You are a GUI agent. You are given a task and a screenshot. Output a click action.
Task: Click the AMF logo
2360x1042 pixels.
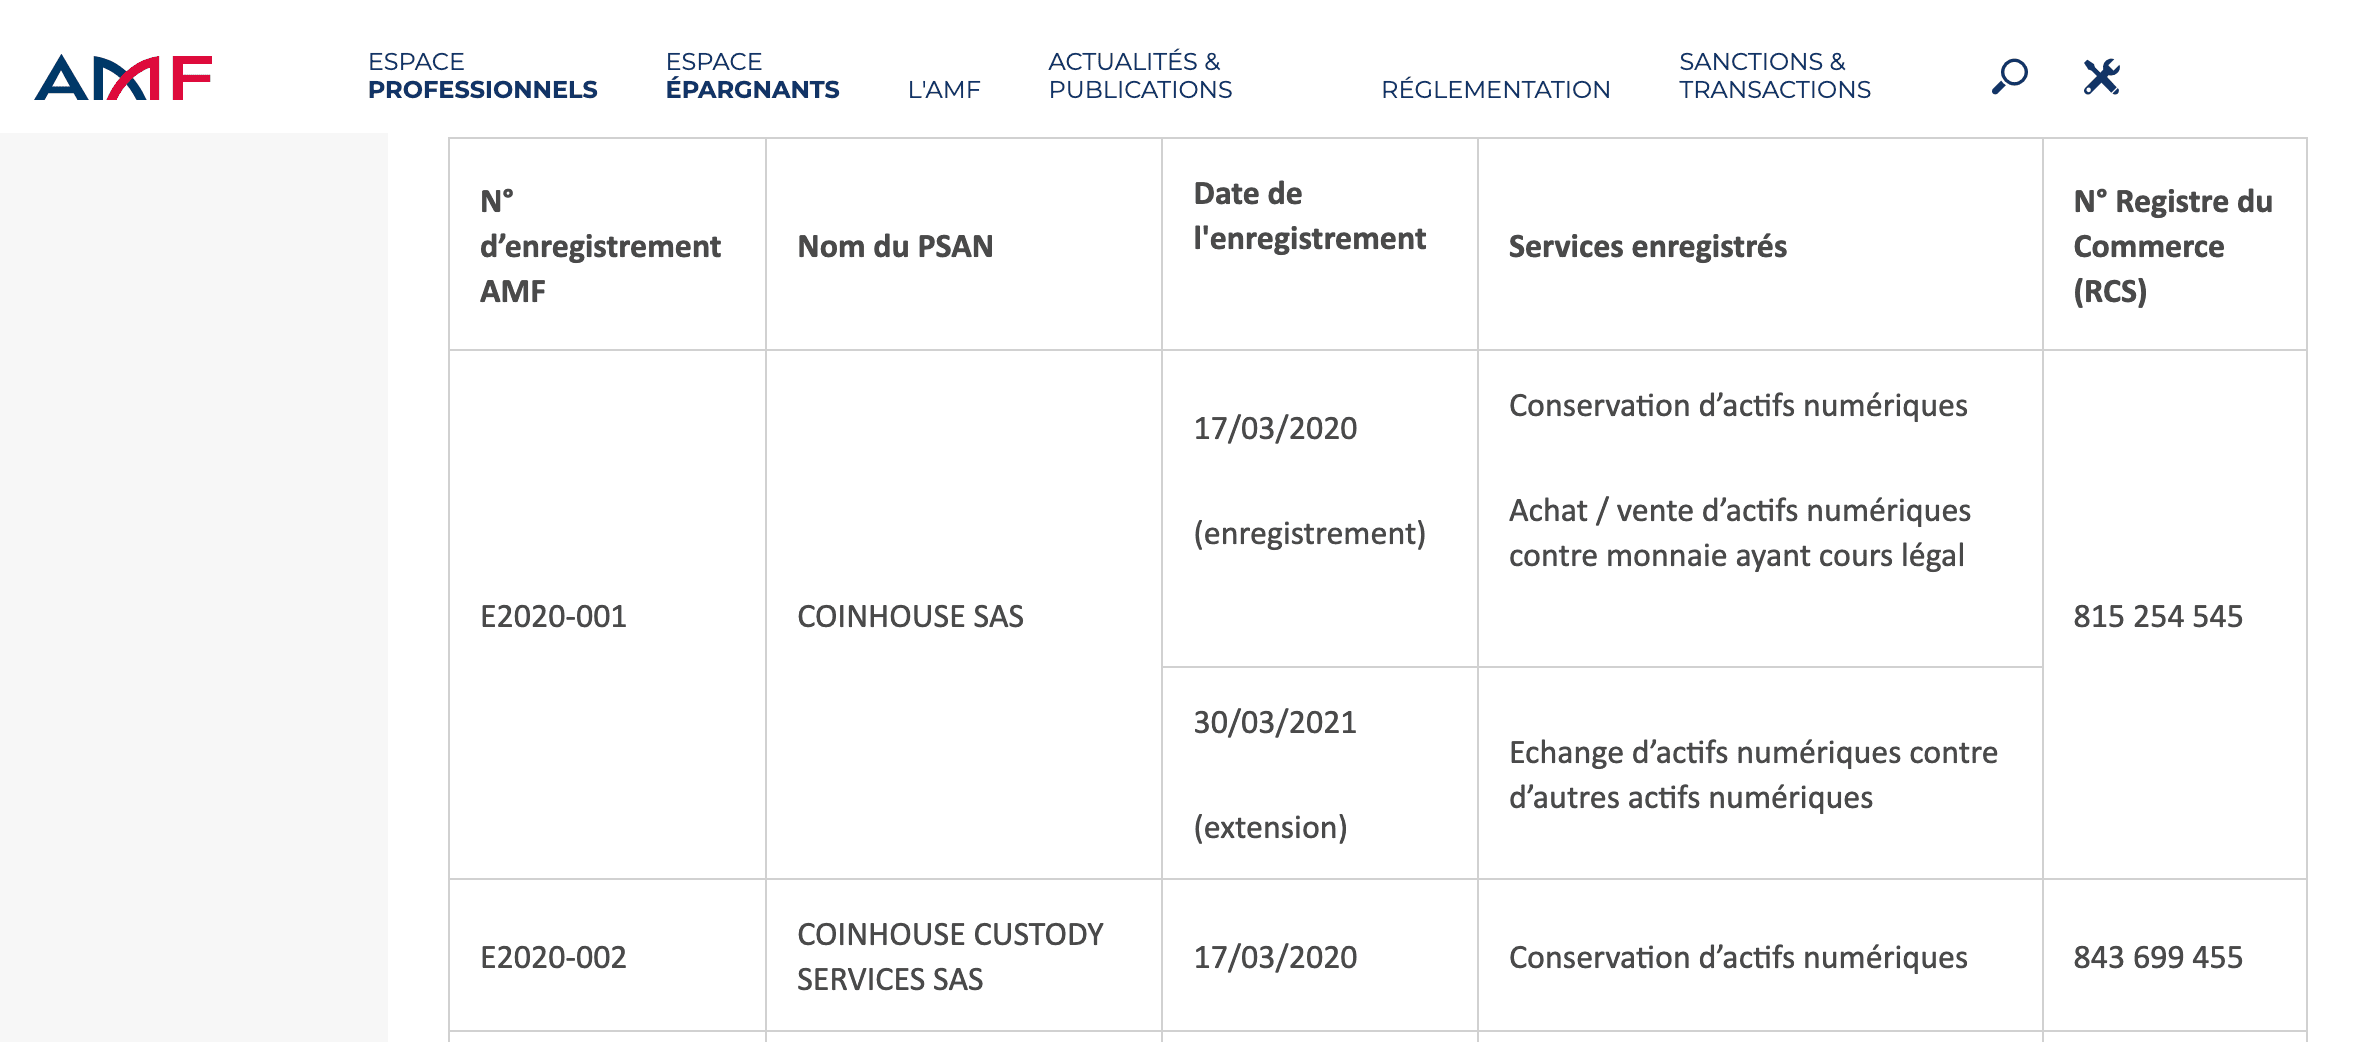pyautogui.click(x=123, y=77)
